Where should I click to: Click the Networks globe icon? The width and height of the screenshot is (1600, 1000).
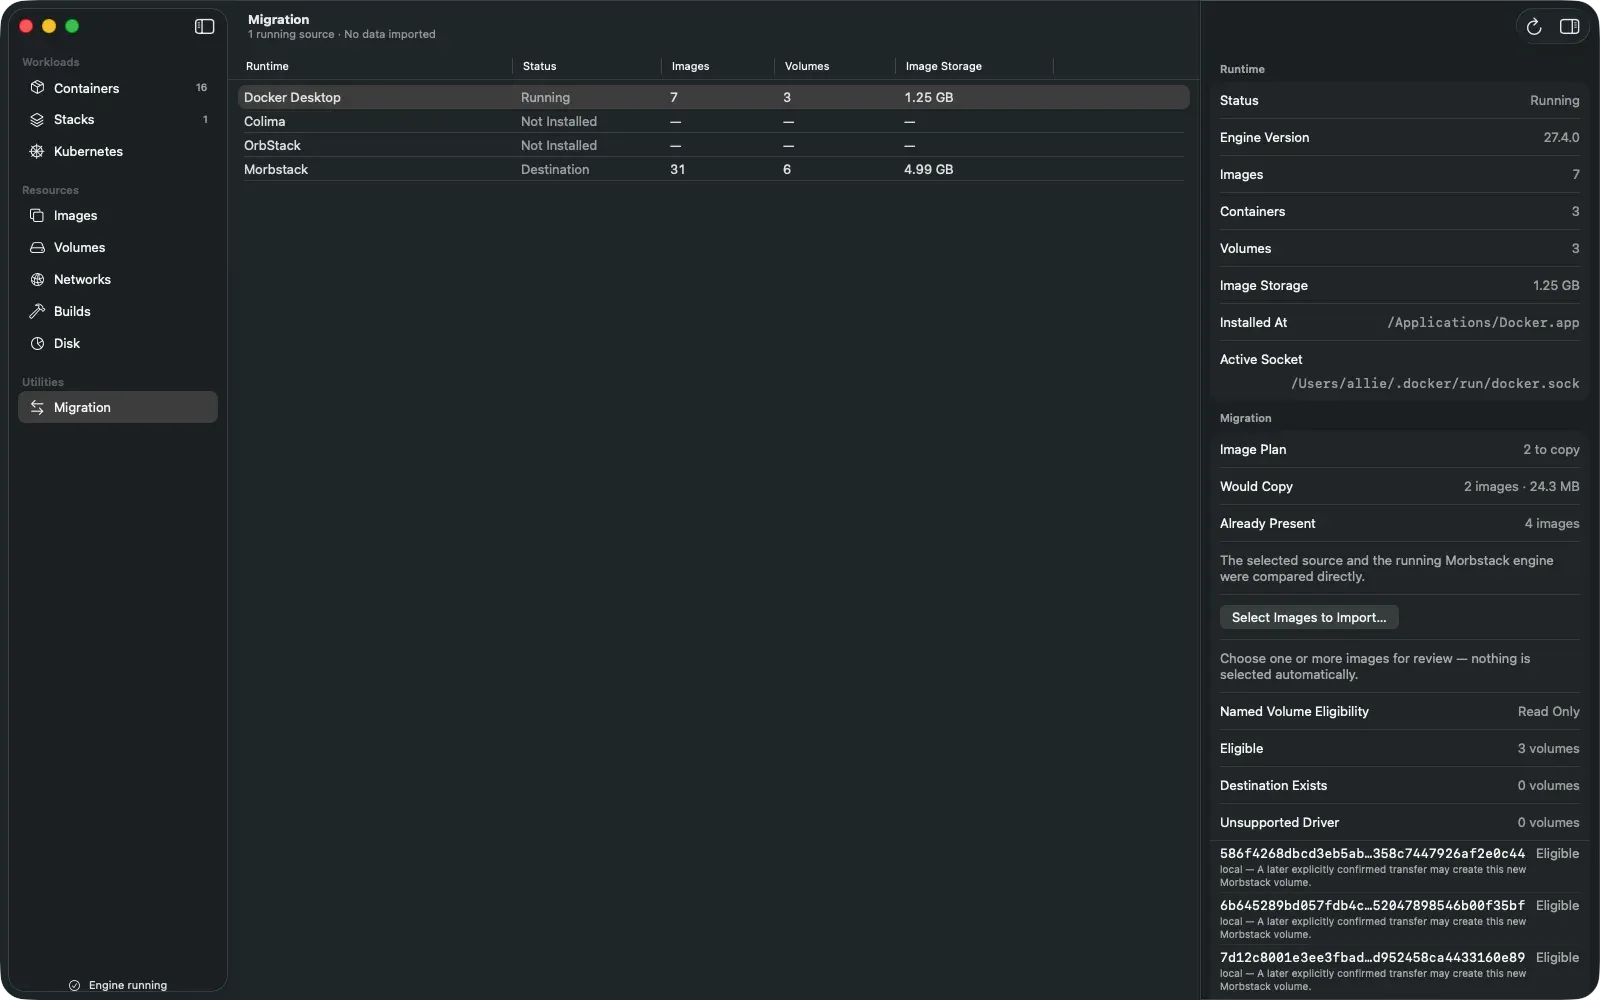pos(37,280)
